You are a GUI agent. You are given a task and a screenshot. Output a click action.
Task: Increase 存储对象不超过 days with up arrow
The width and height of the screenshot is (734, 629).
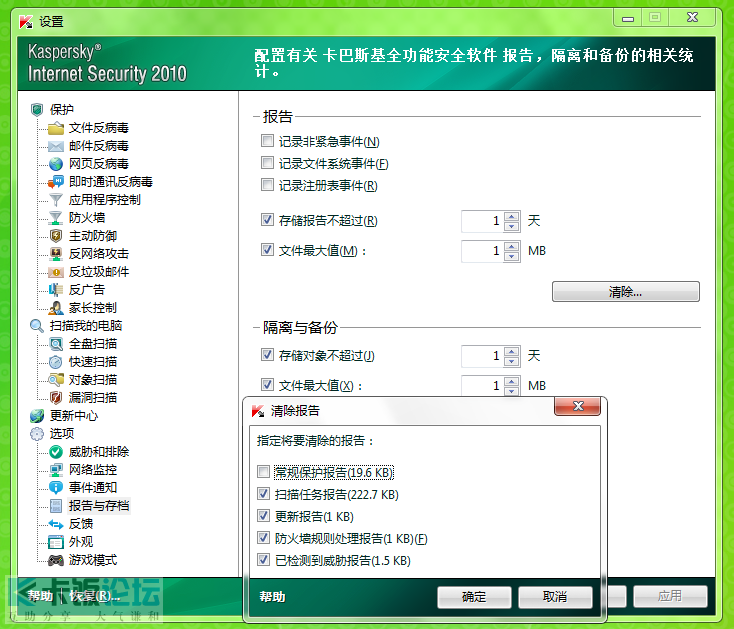click(512, 351)
